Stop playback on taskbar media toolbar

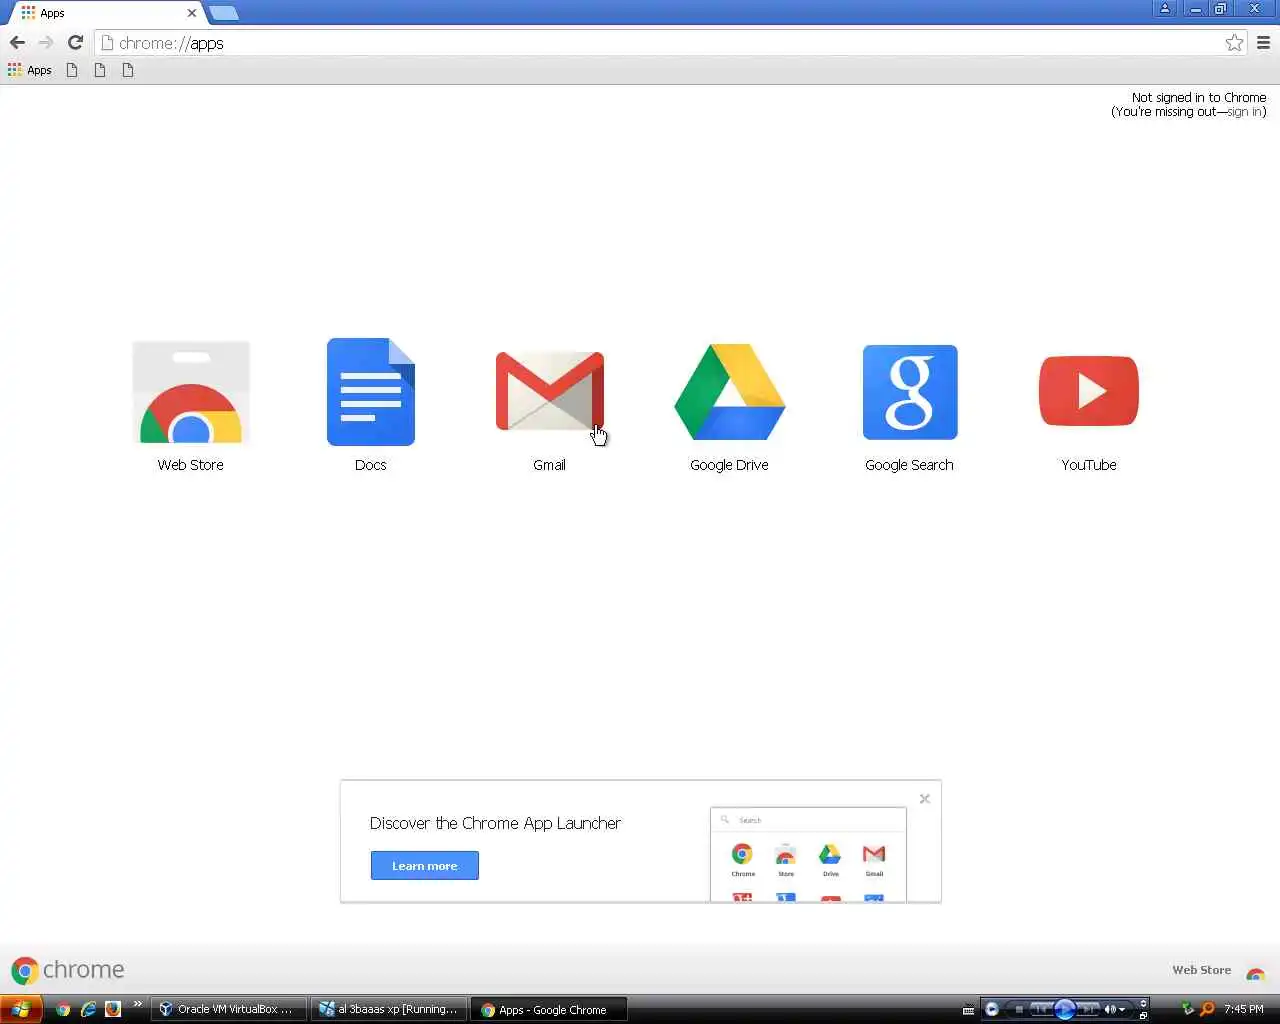(1019, 1009)
